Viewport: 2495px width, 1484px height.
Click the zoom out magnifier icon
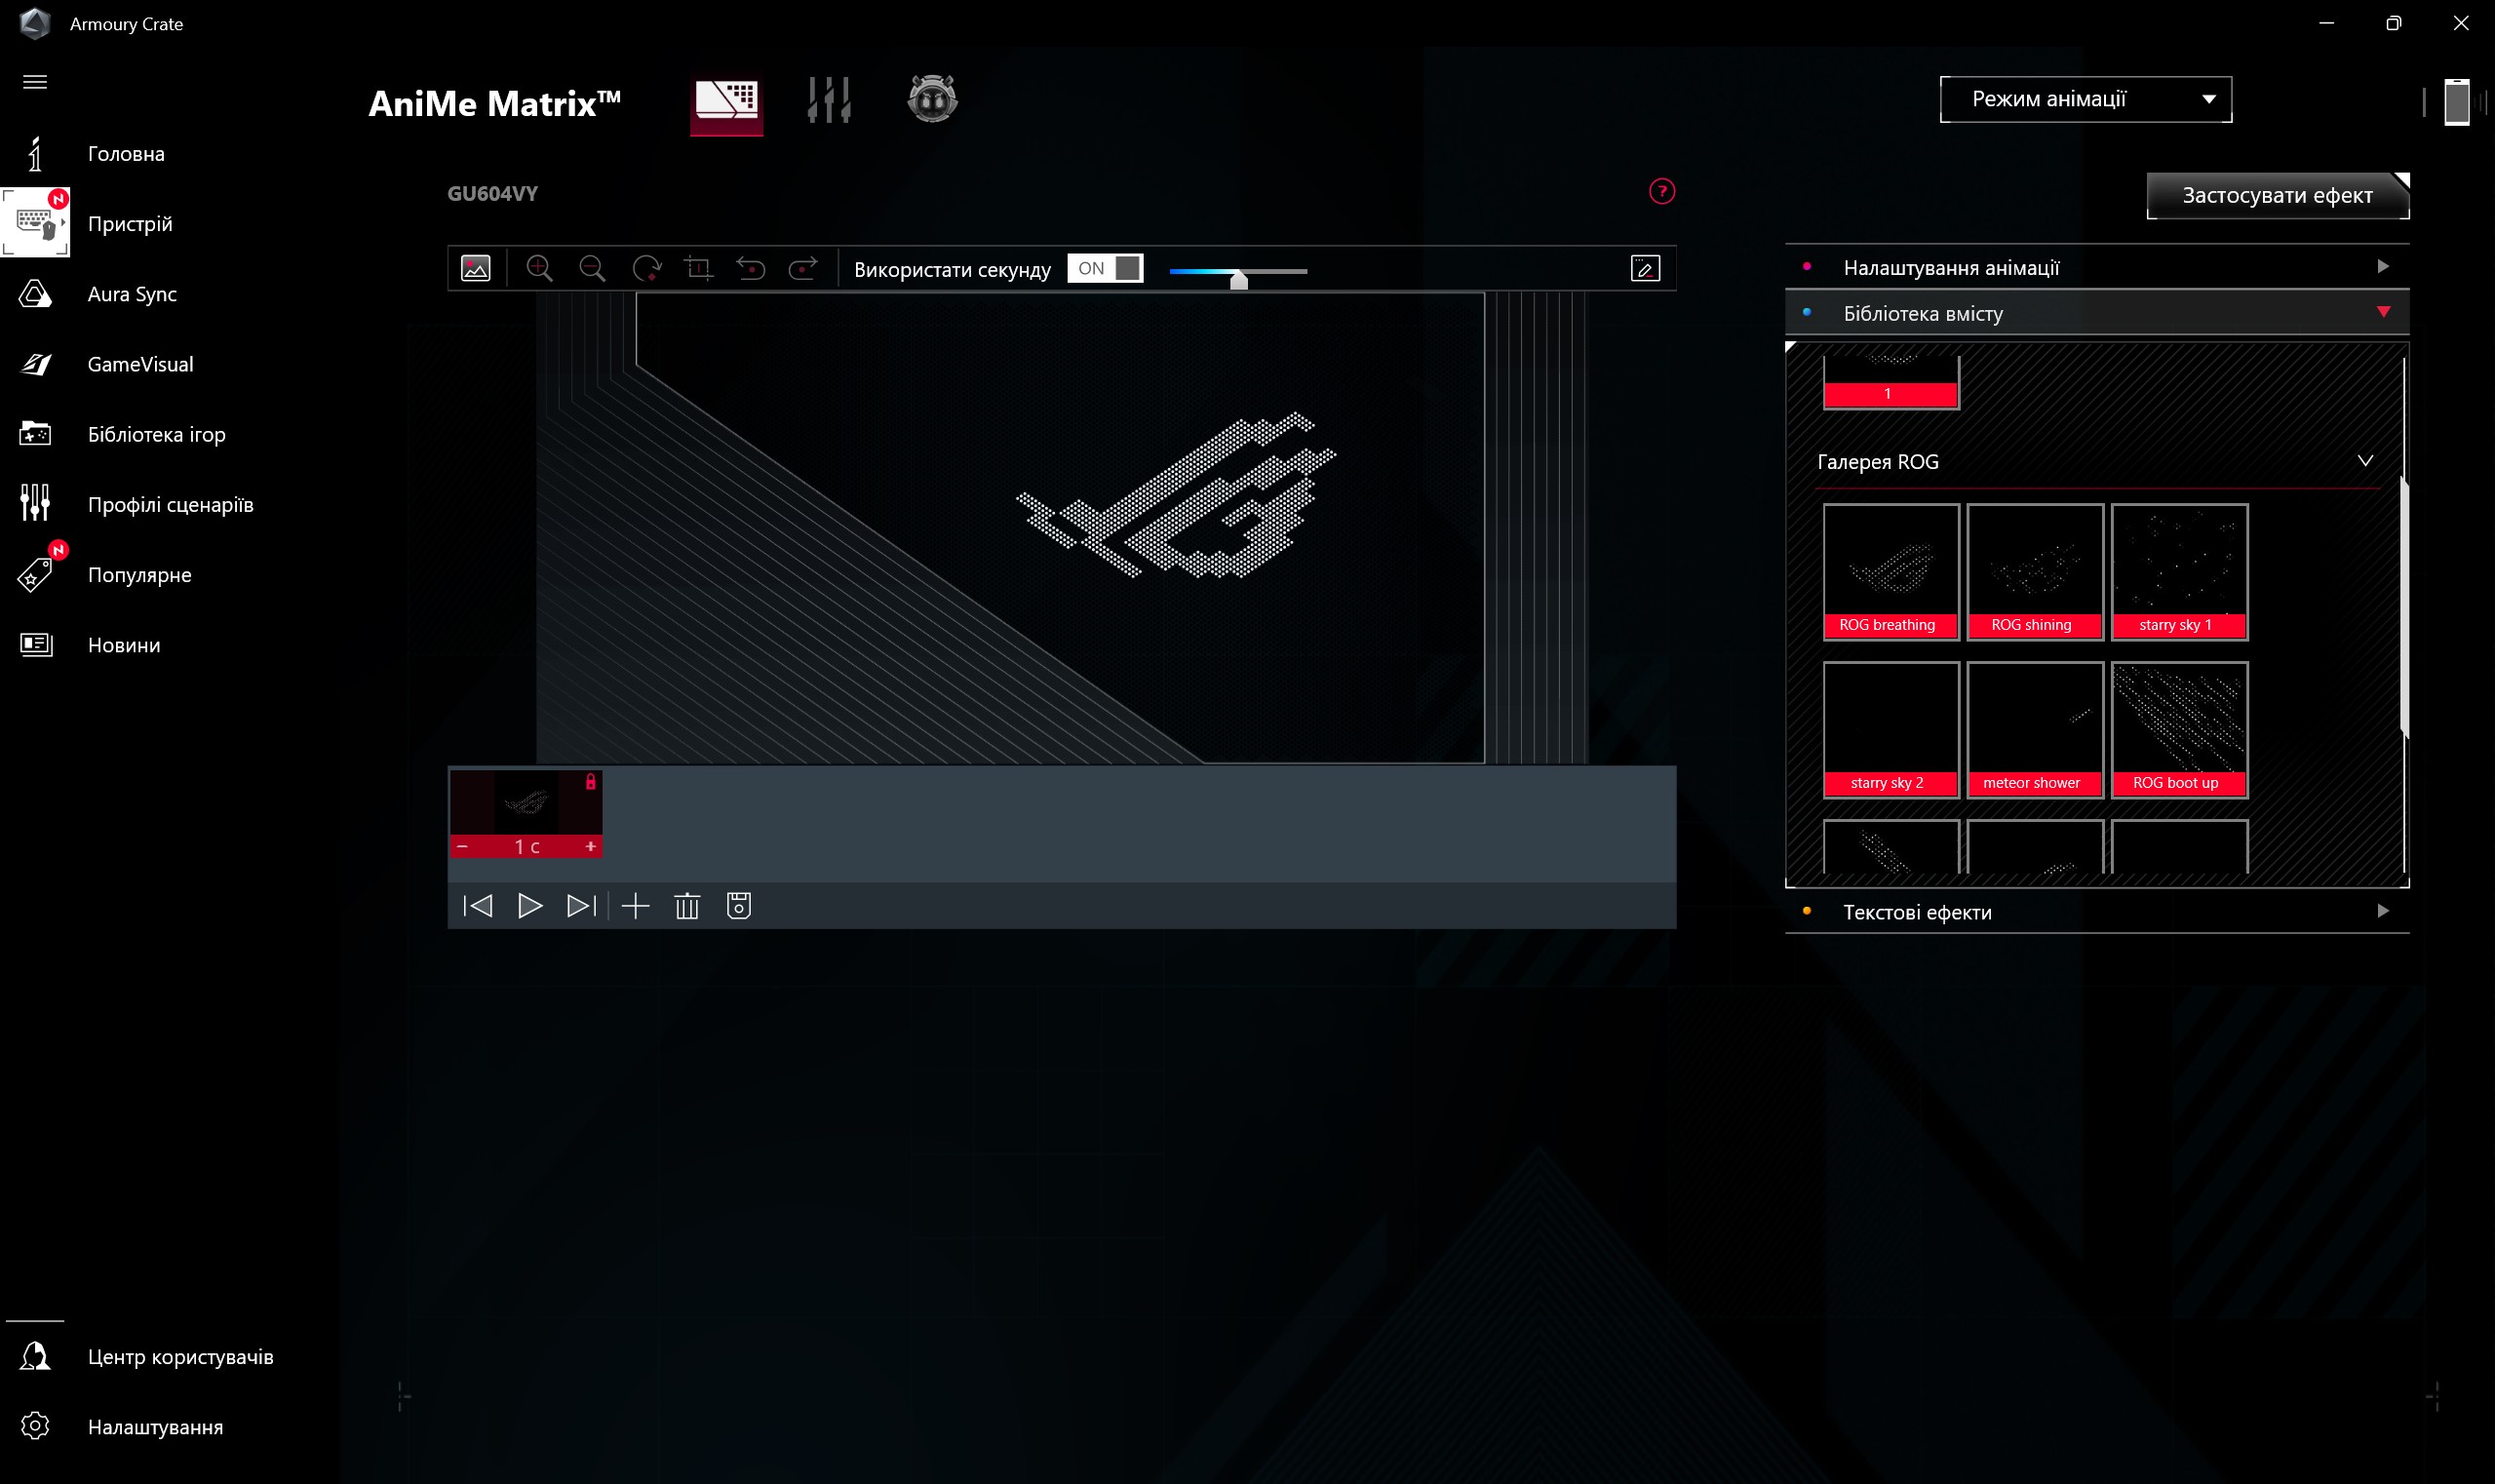[592, 268]
